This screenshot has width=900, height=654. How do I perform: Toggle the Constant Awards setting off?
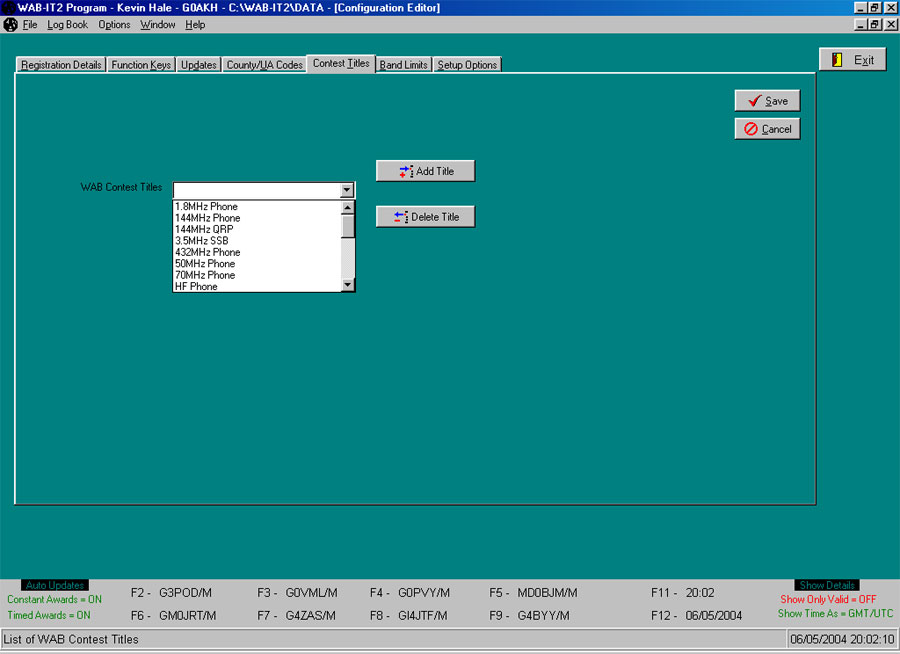(54, 599)
